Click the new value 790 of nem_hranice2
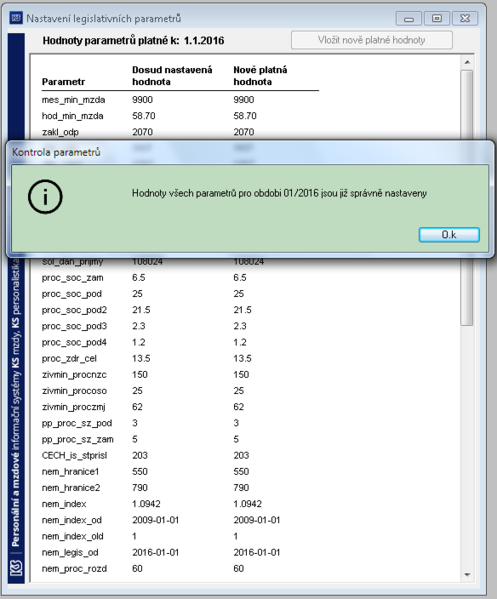 241,488
